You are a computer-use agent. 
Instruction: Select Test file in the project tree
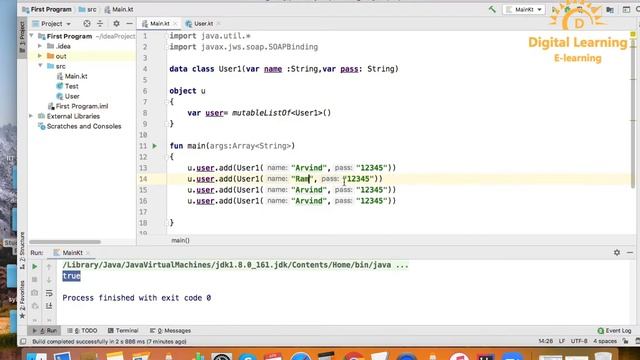(68, 86)
